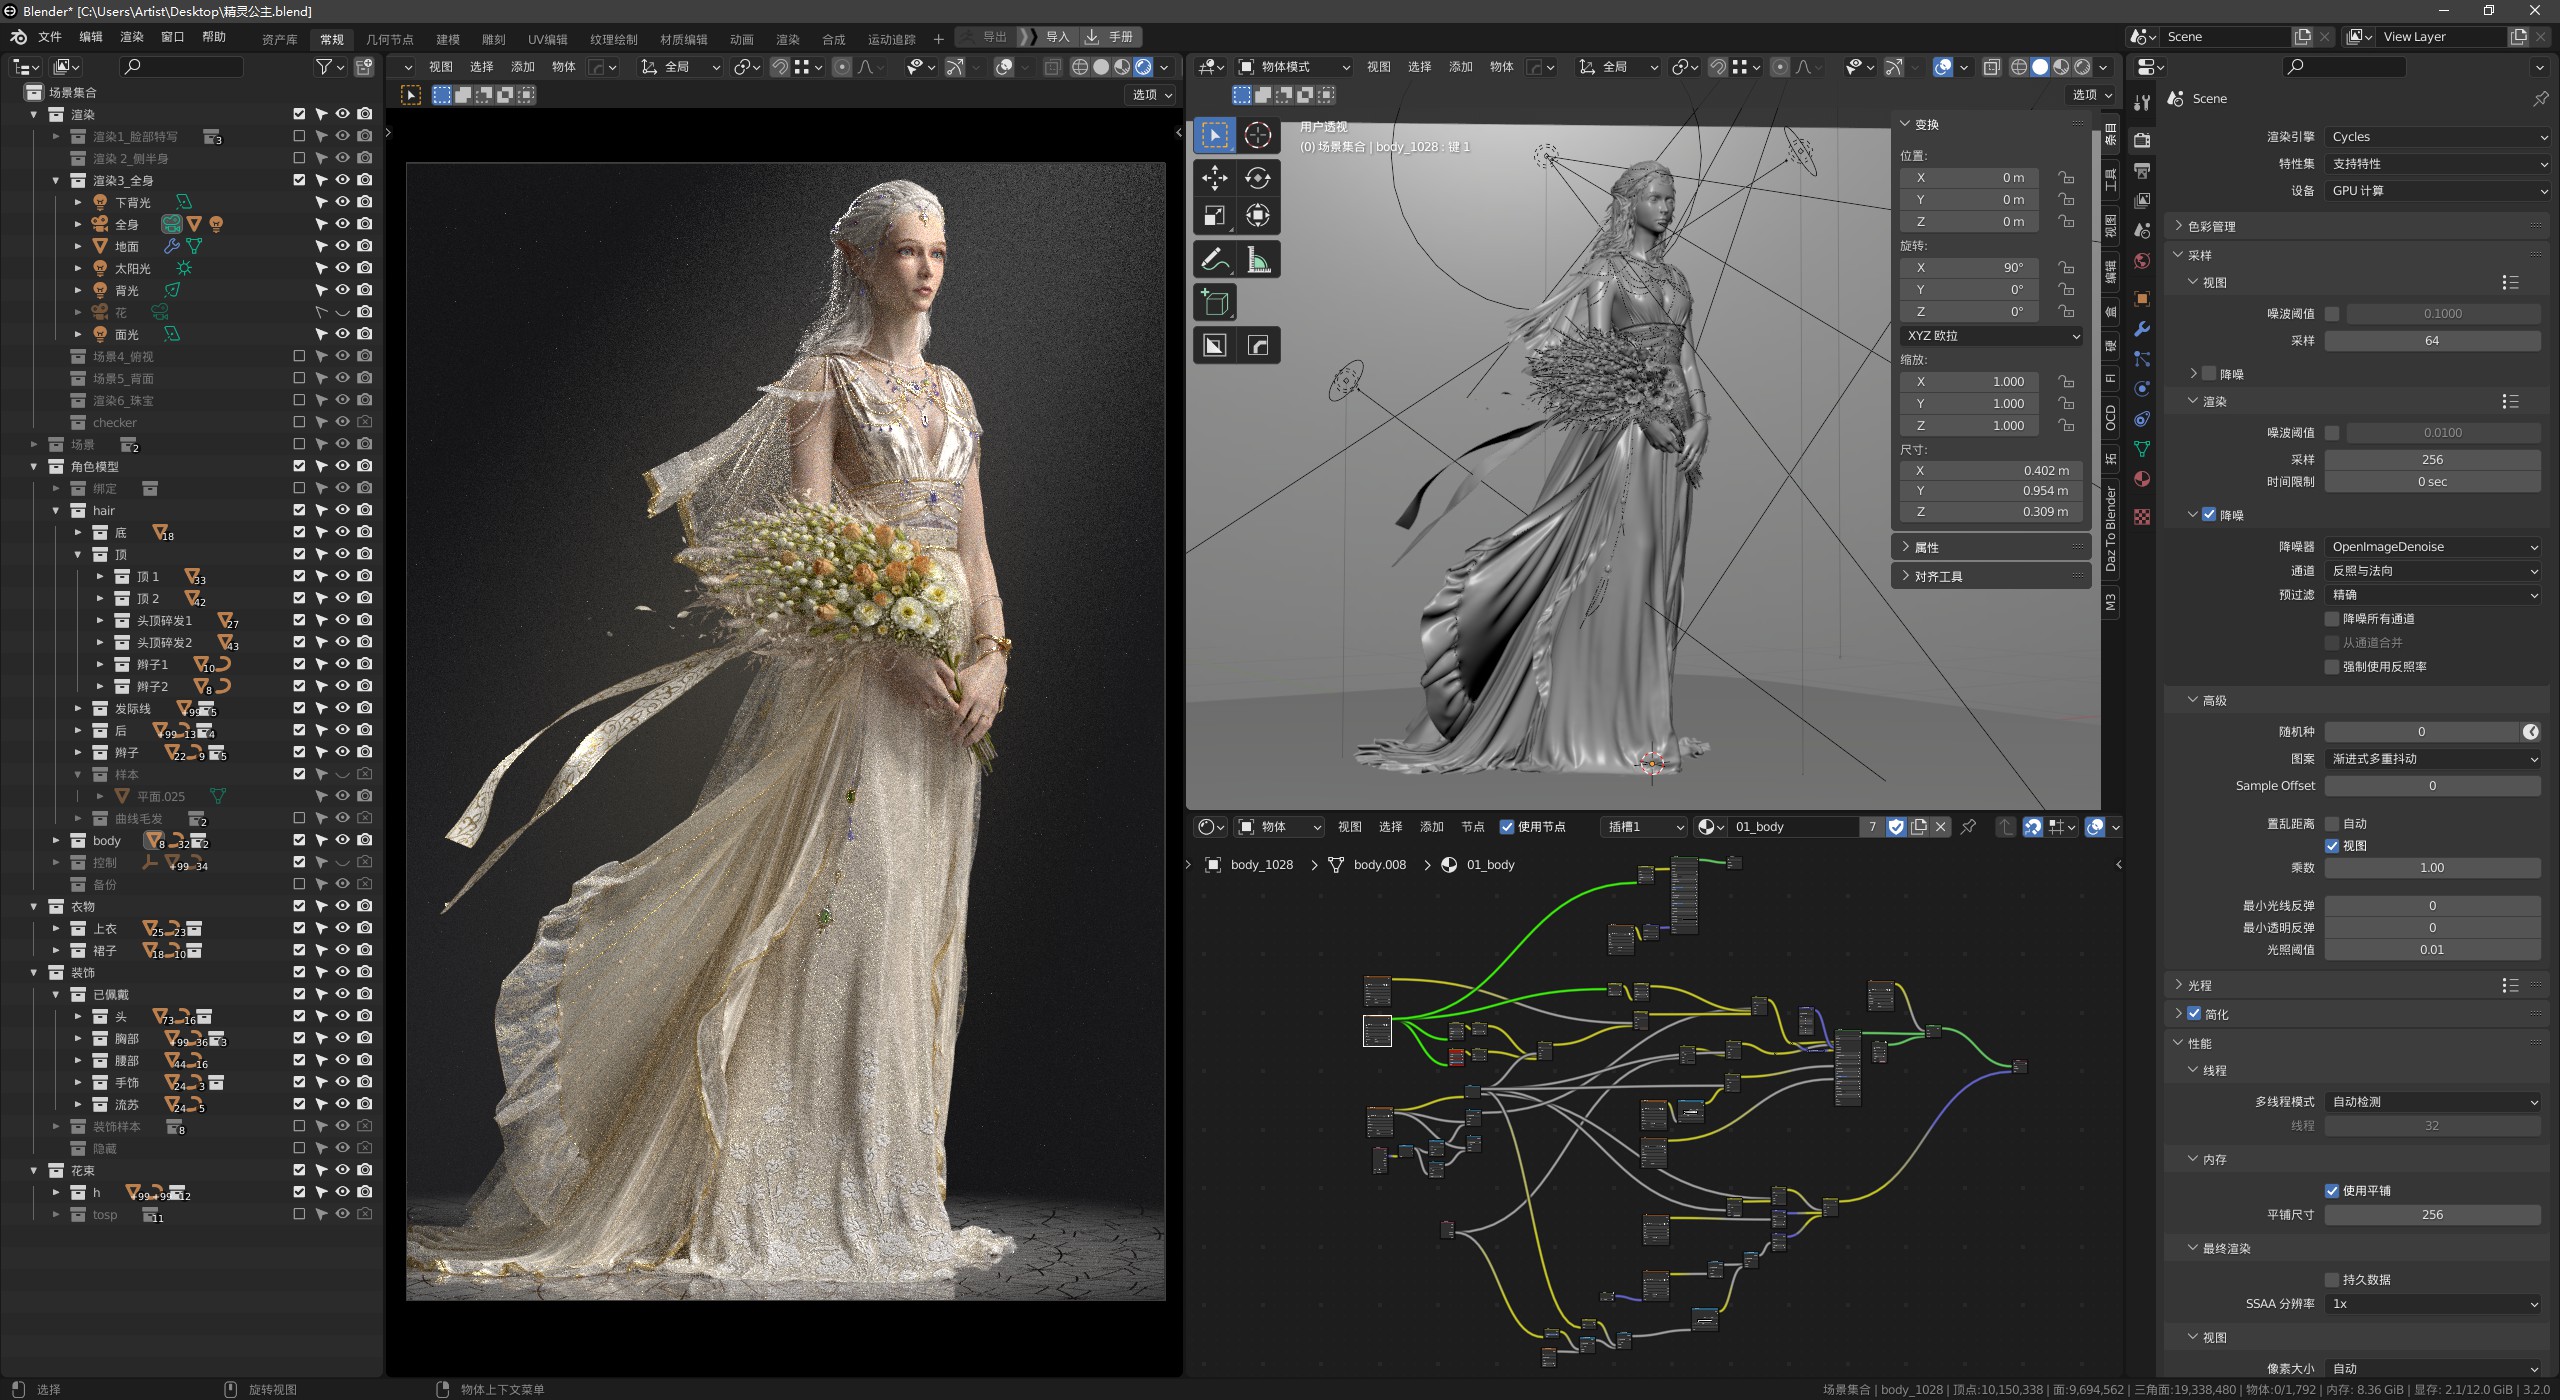Image resolution: width=2560 pixels, height=1400 pixels.
Task: Switch to the 材质编辑 workspace tab
Action: pyautogui.click(x=684, y=40)
